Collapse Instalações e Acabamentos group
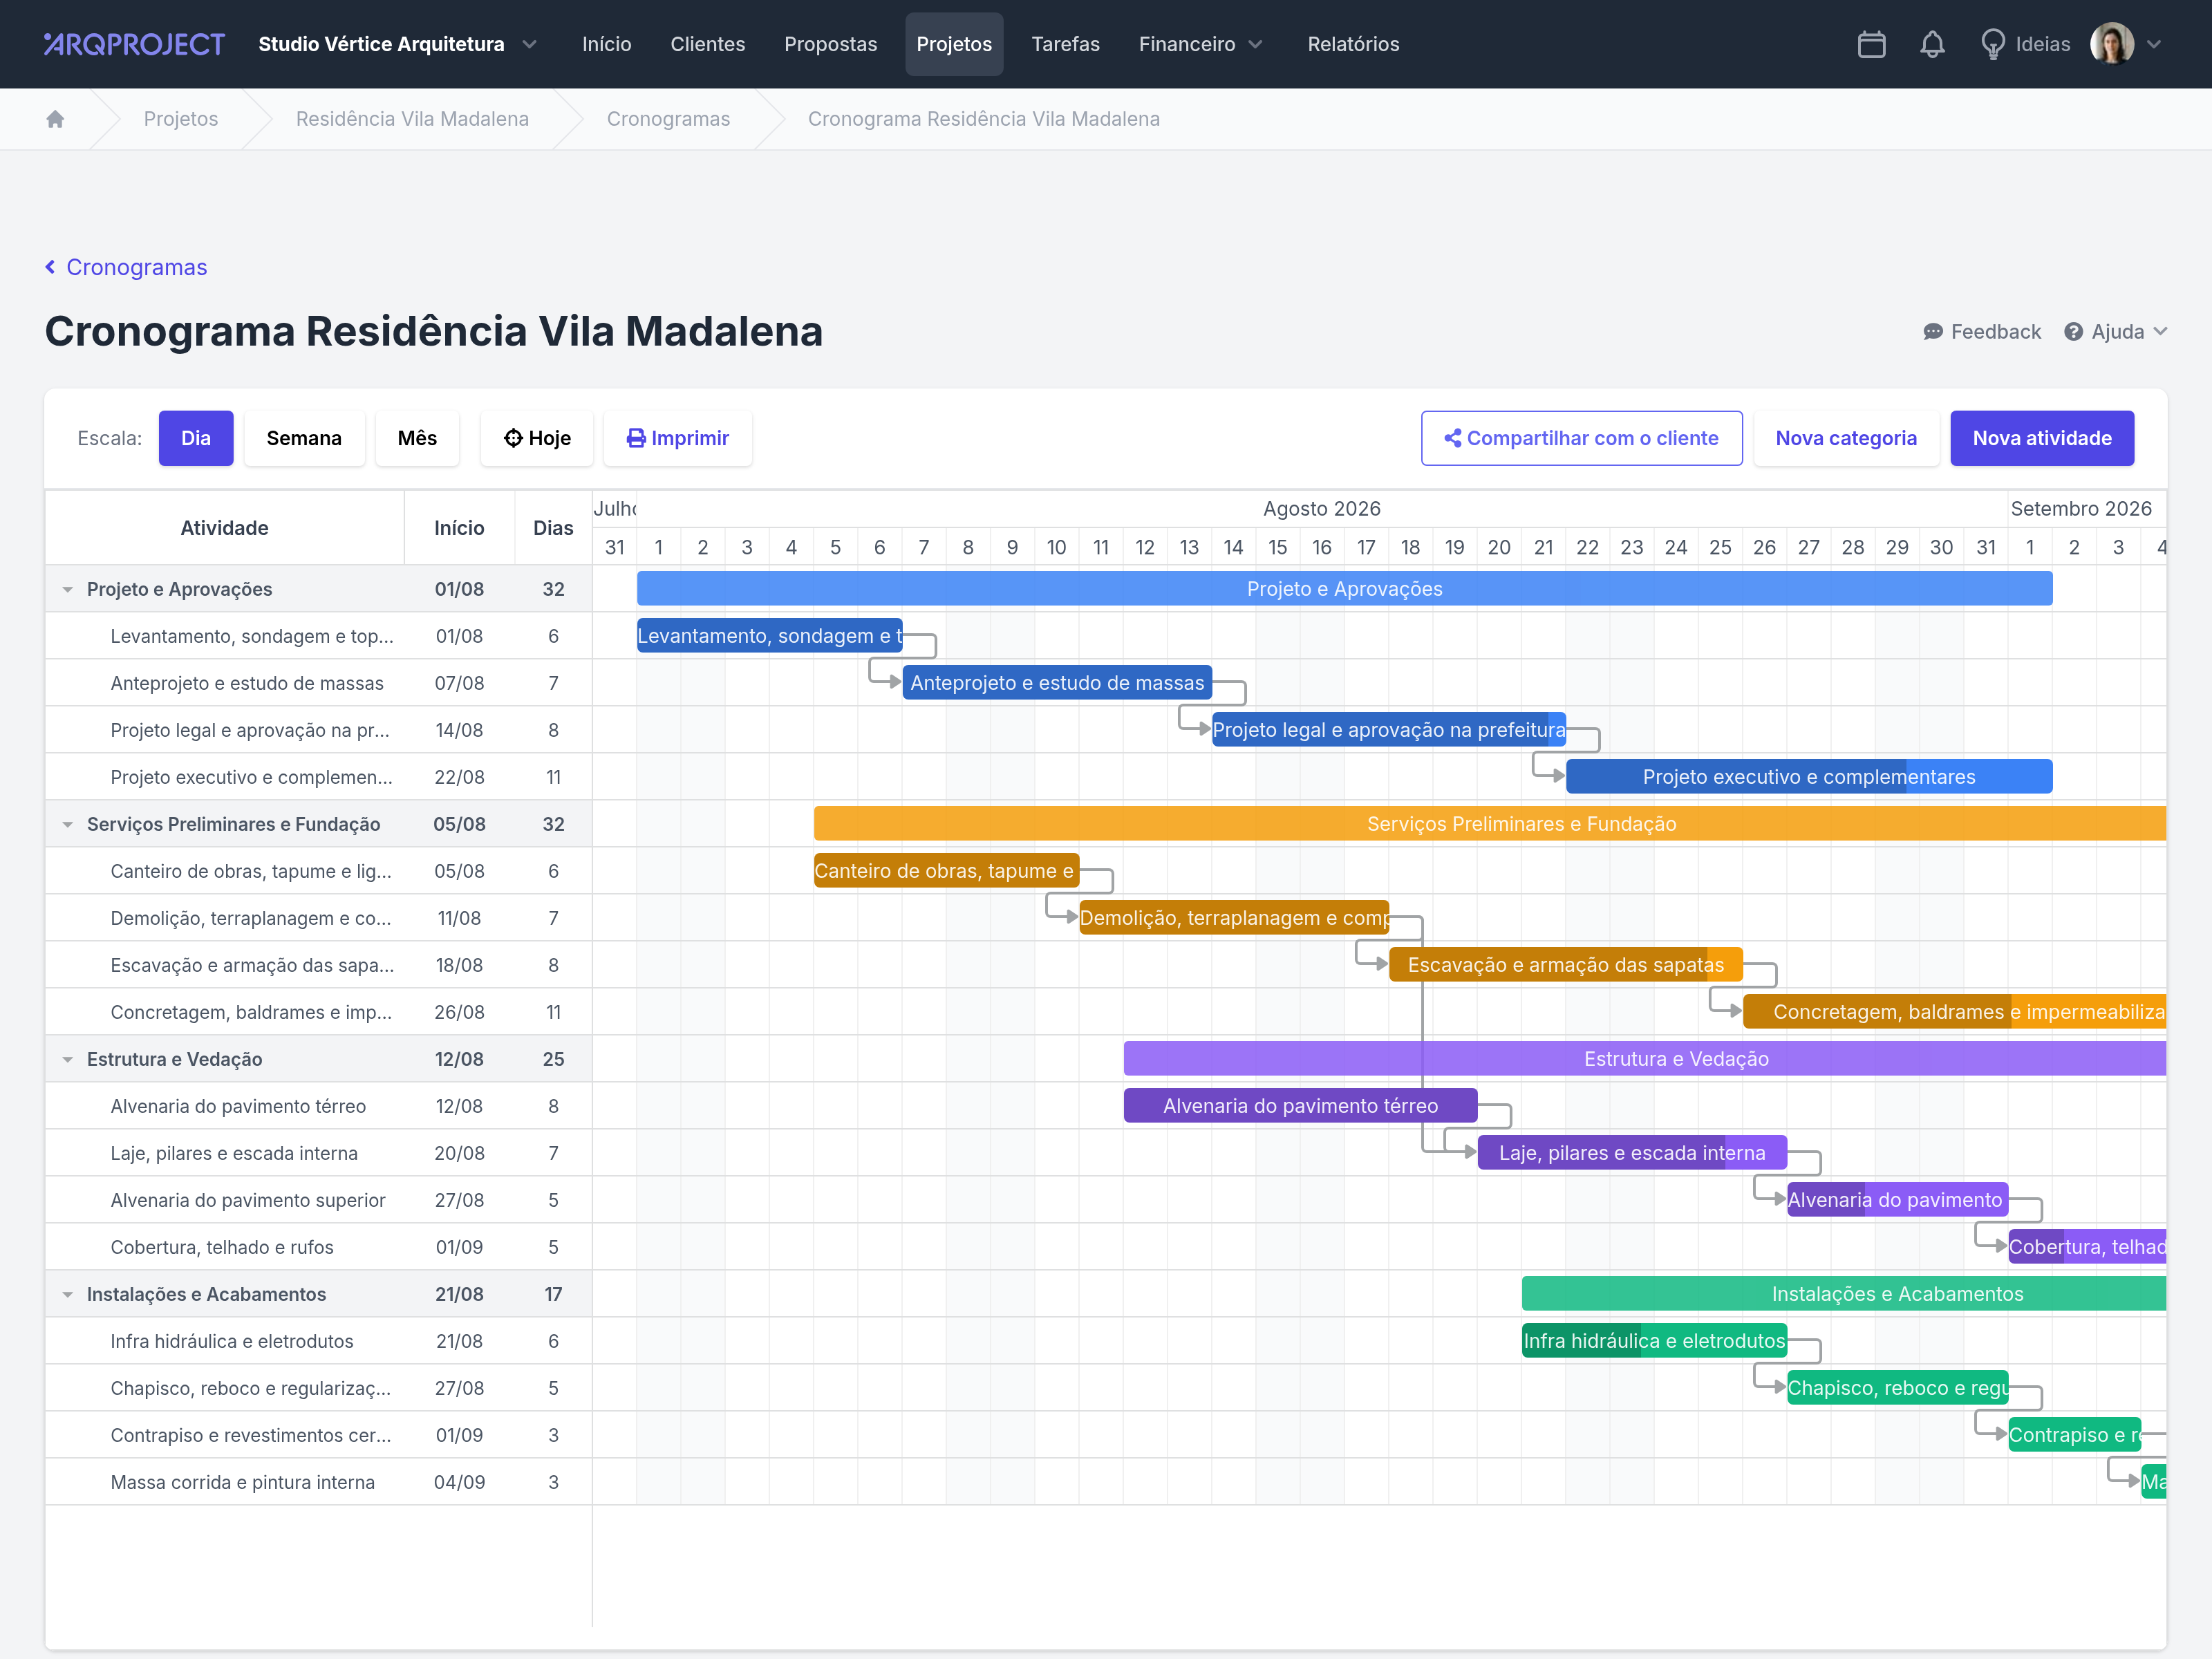 (68, 1294)
